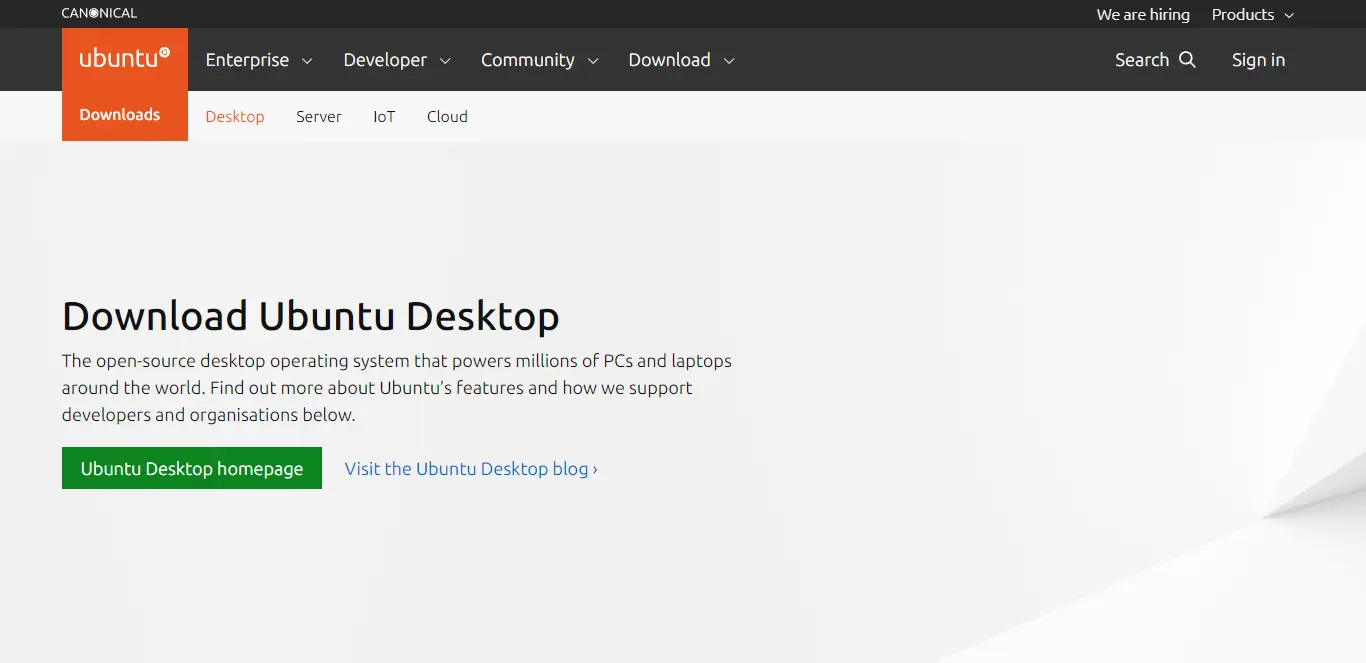Expand the Download menu chevron
The image size is (1366, 663).
(x=729, y=61)
